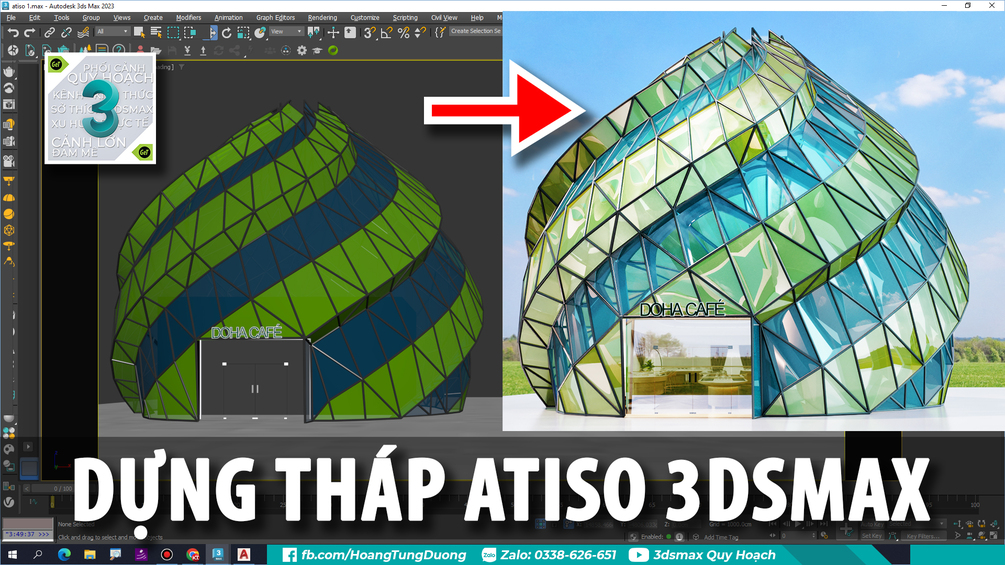This screenshot has width=1005, height=565.
Task: Open the Graph Editors menu
Action: tap(276, 18)
